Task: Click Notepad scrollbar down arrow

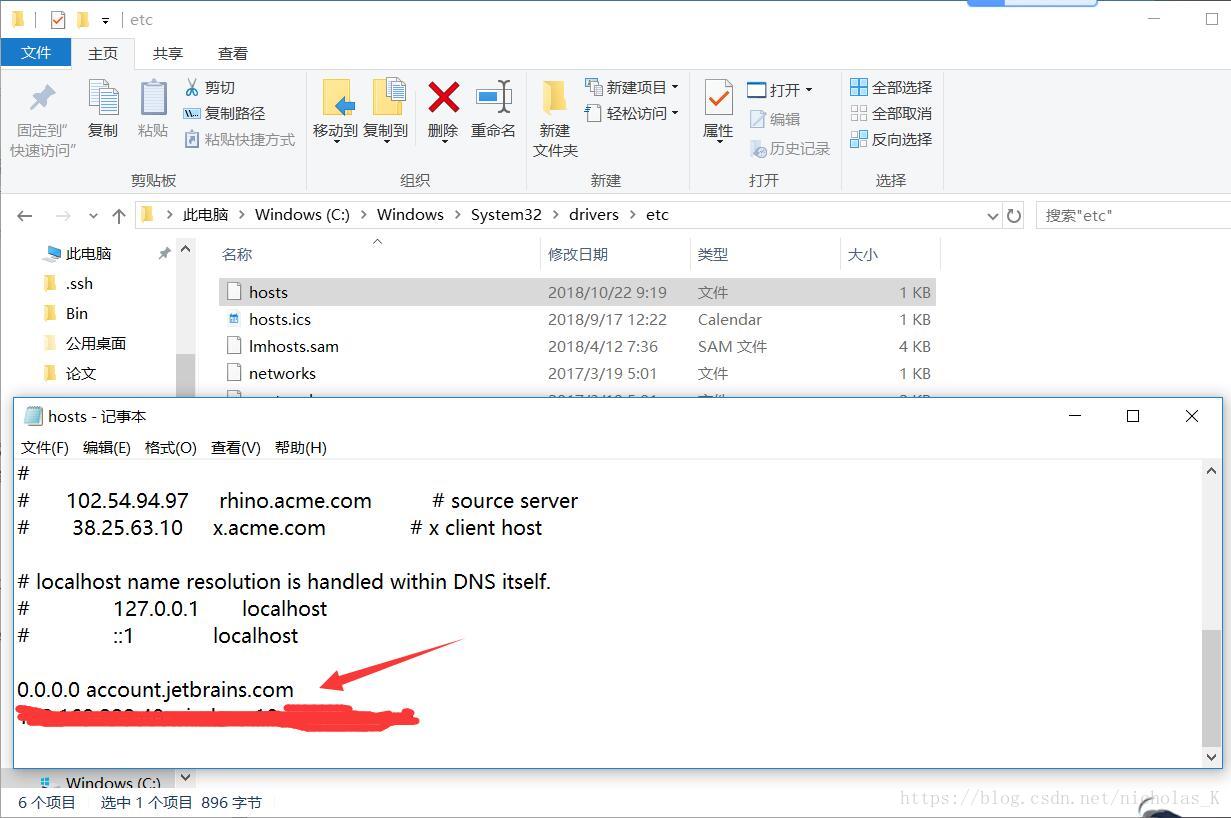Action: [x=1211, y=757]
